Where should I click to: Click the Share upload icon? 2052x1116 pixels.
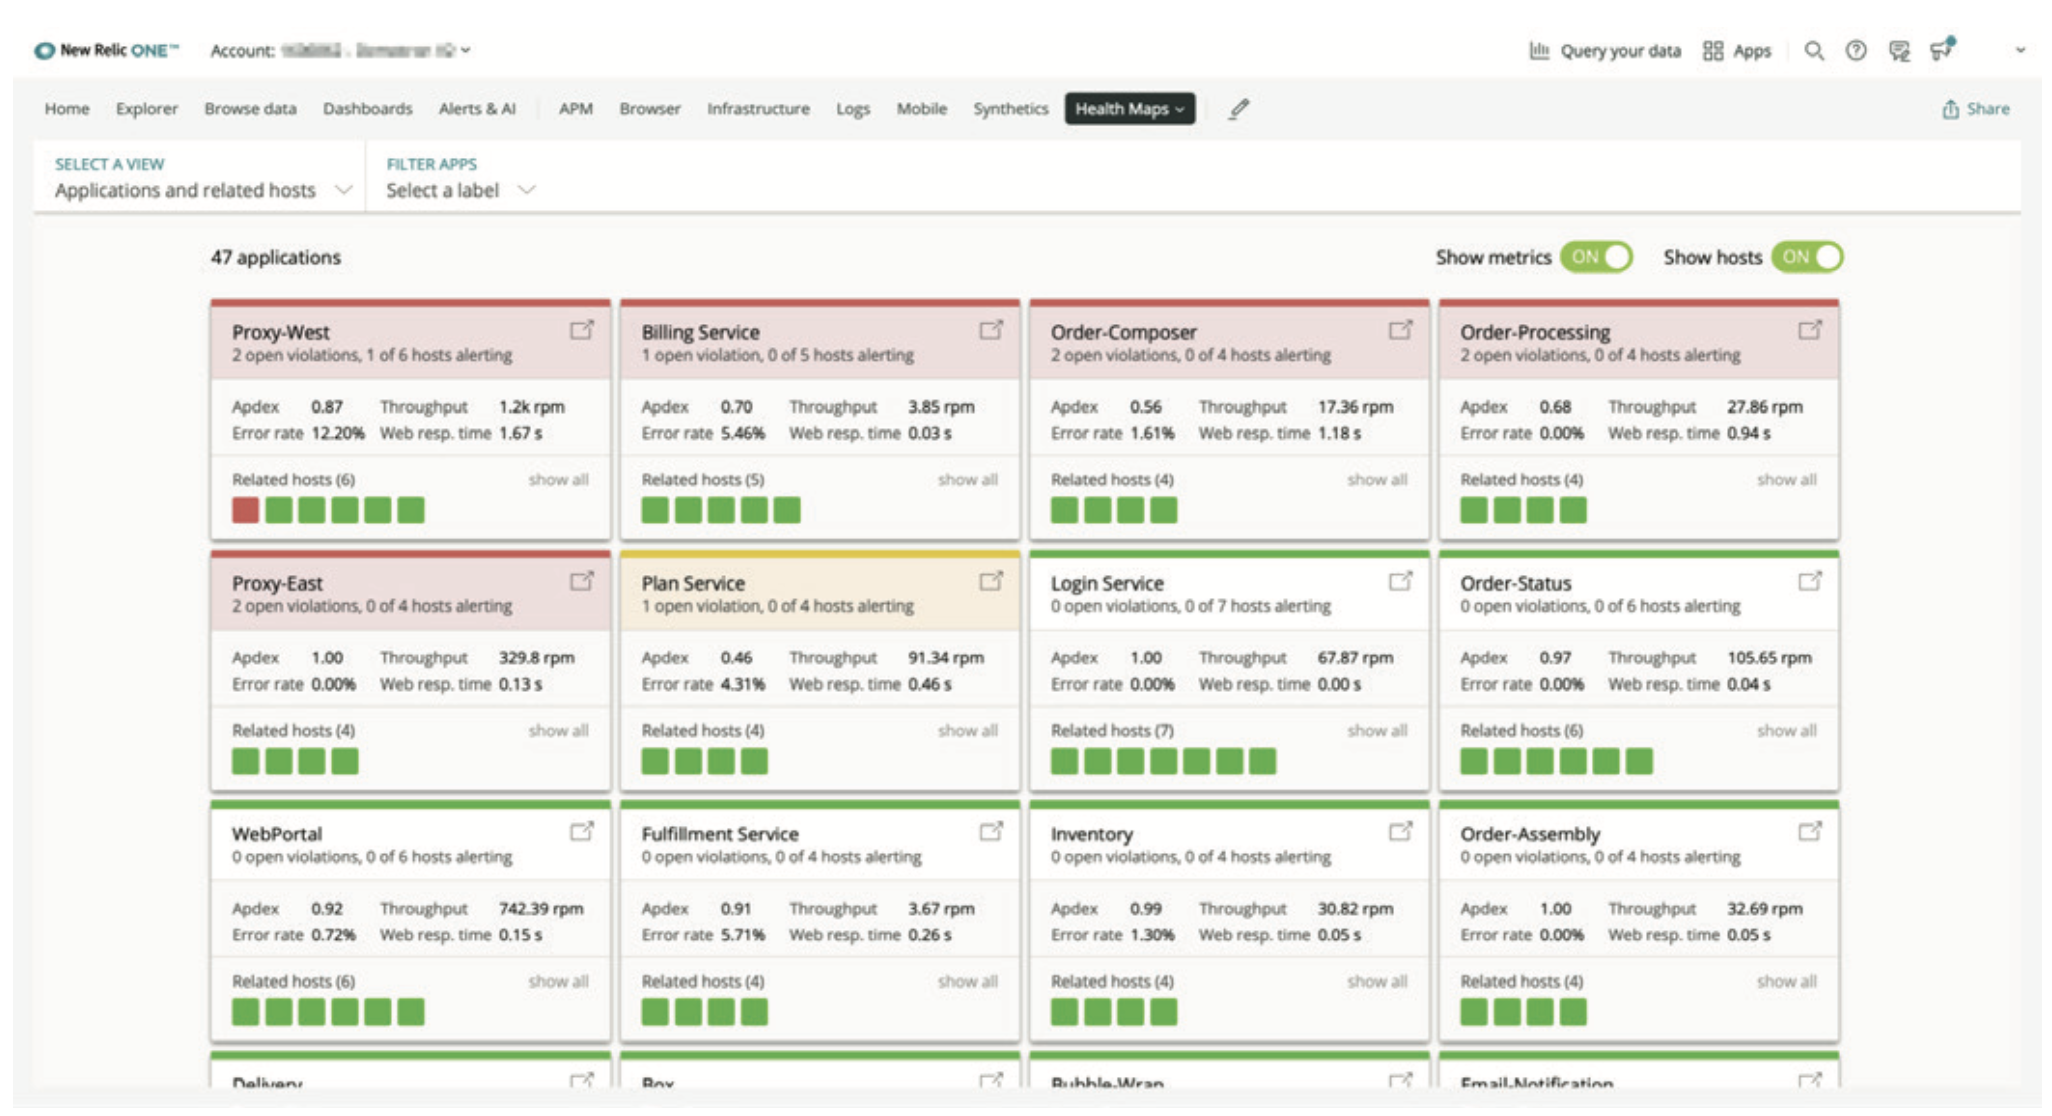1950,109
